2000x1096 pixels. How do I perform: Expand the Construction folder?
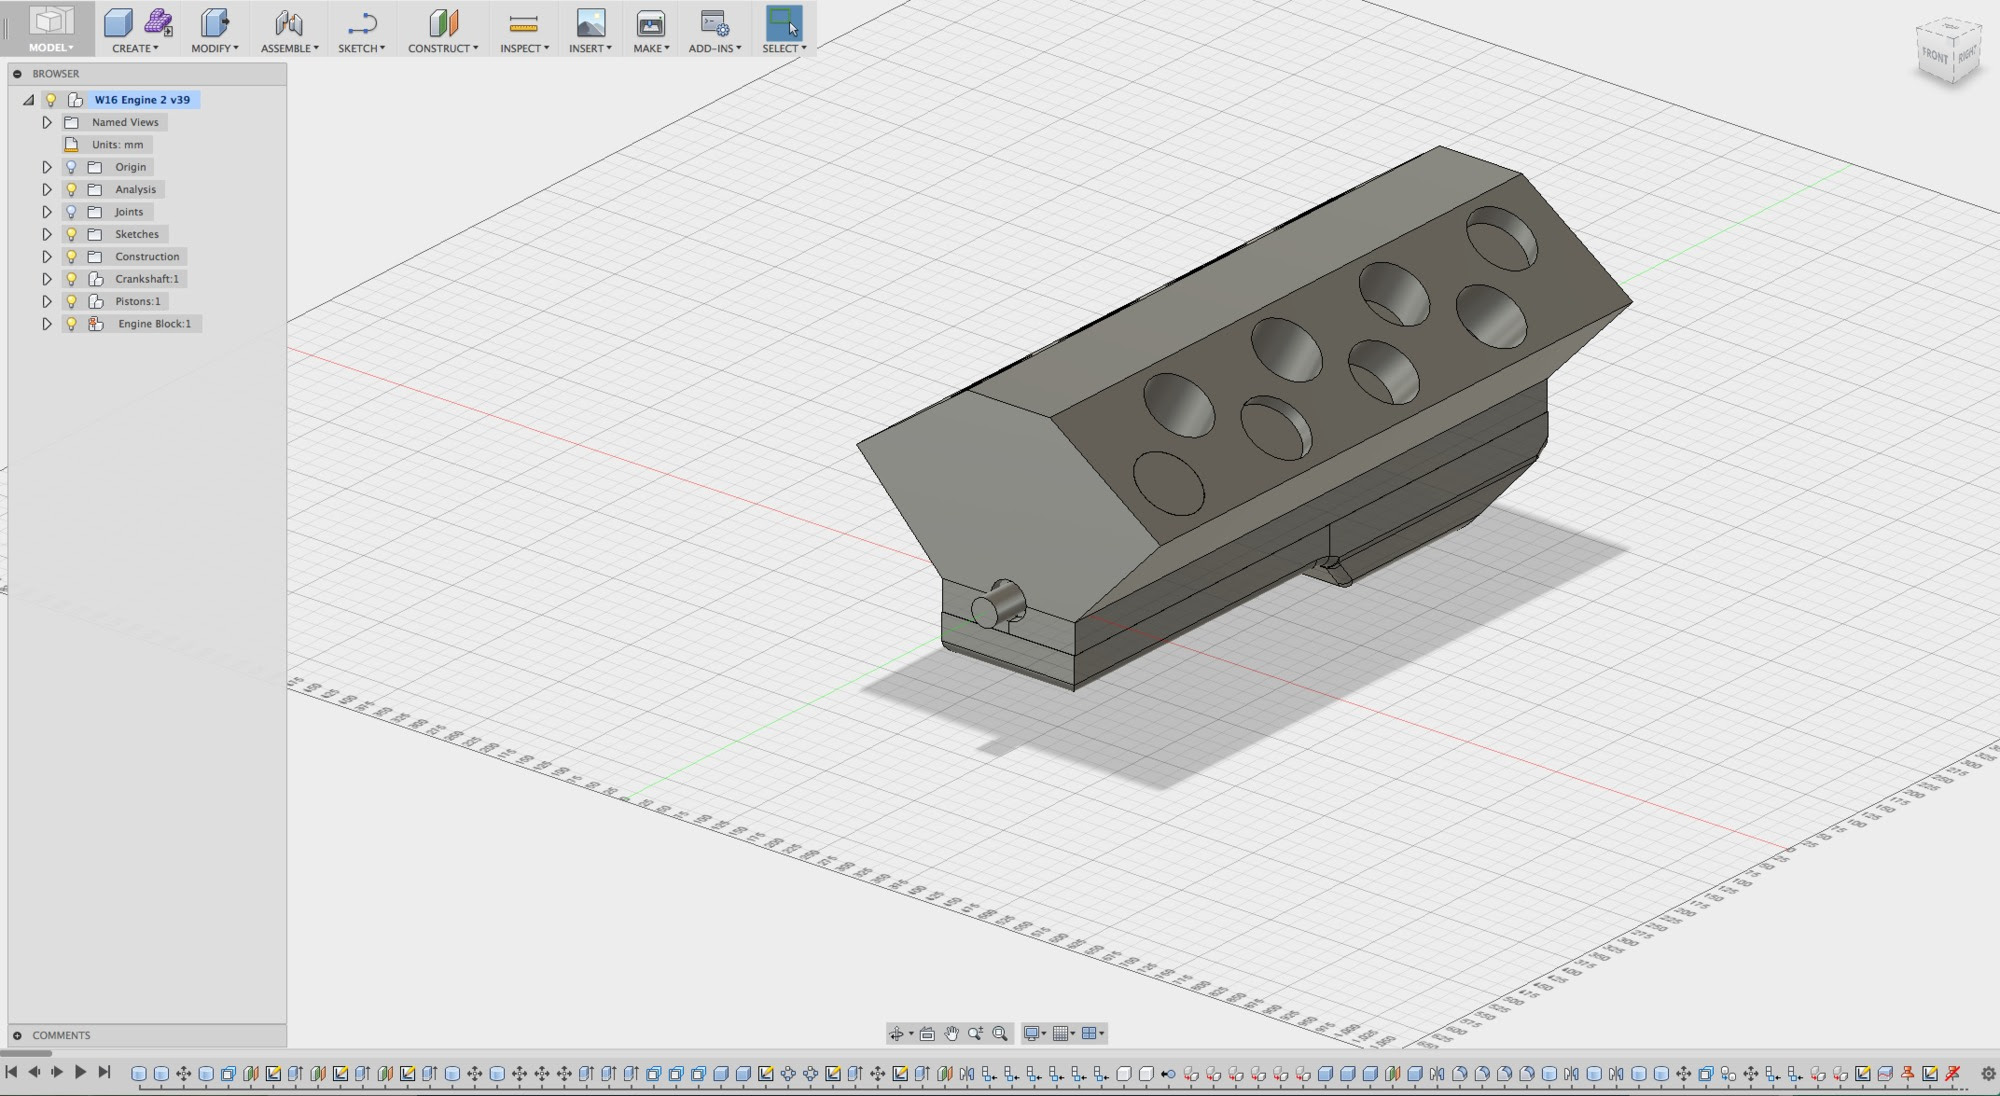coord(47,256)
